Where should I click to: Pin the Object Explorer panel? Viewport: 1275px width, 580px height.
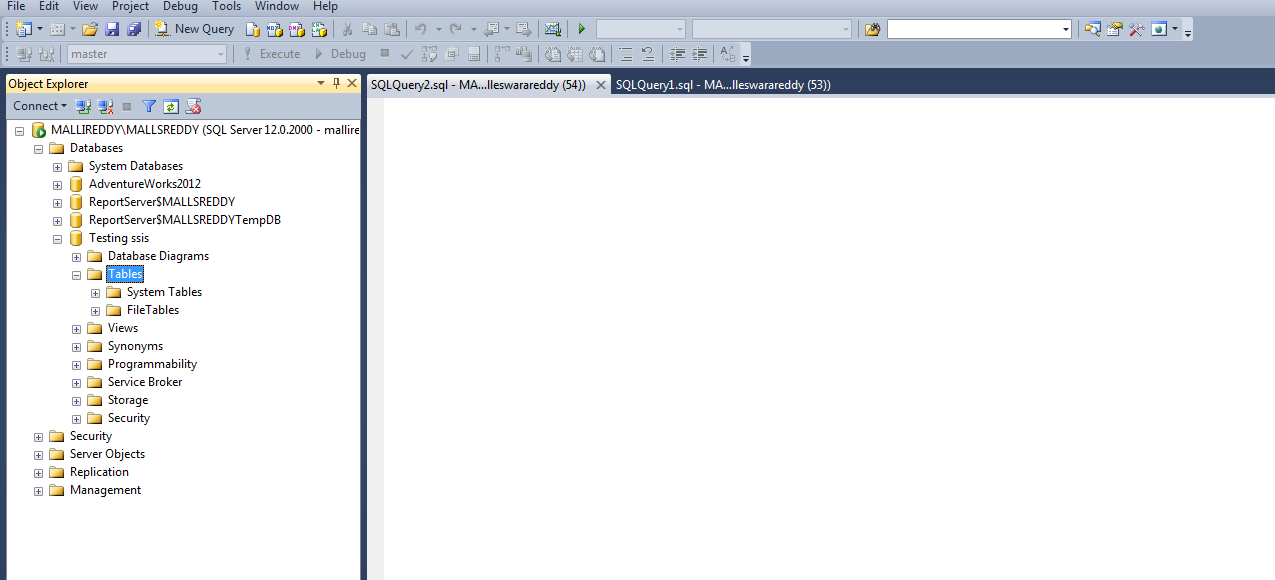pos(336,83)
